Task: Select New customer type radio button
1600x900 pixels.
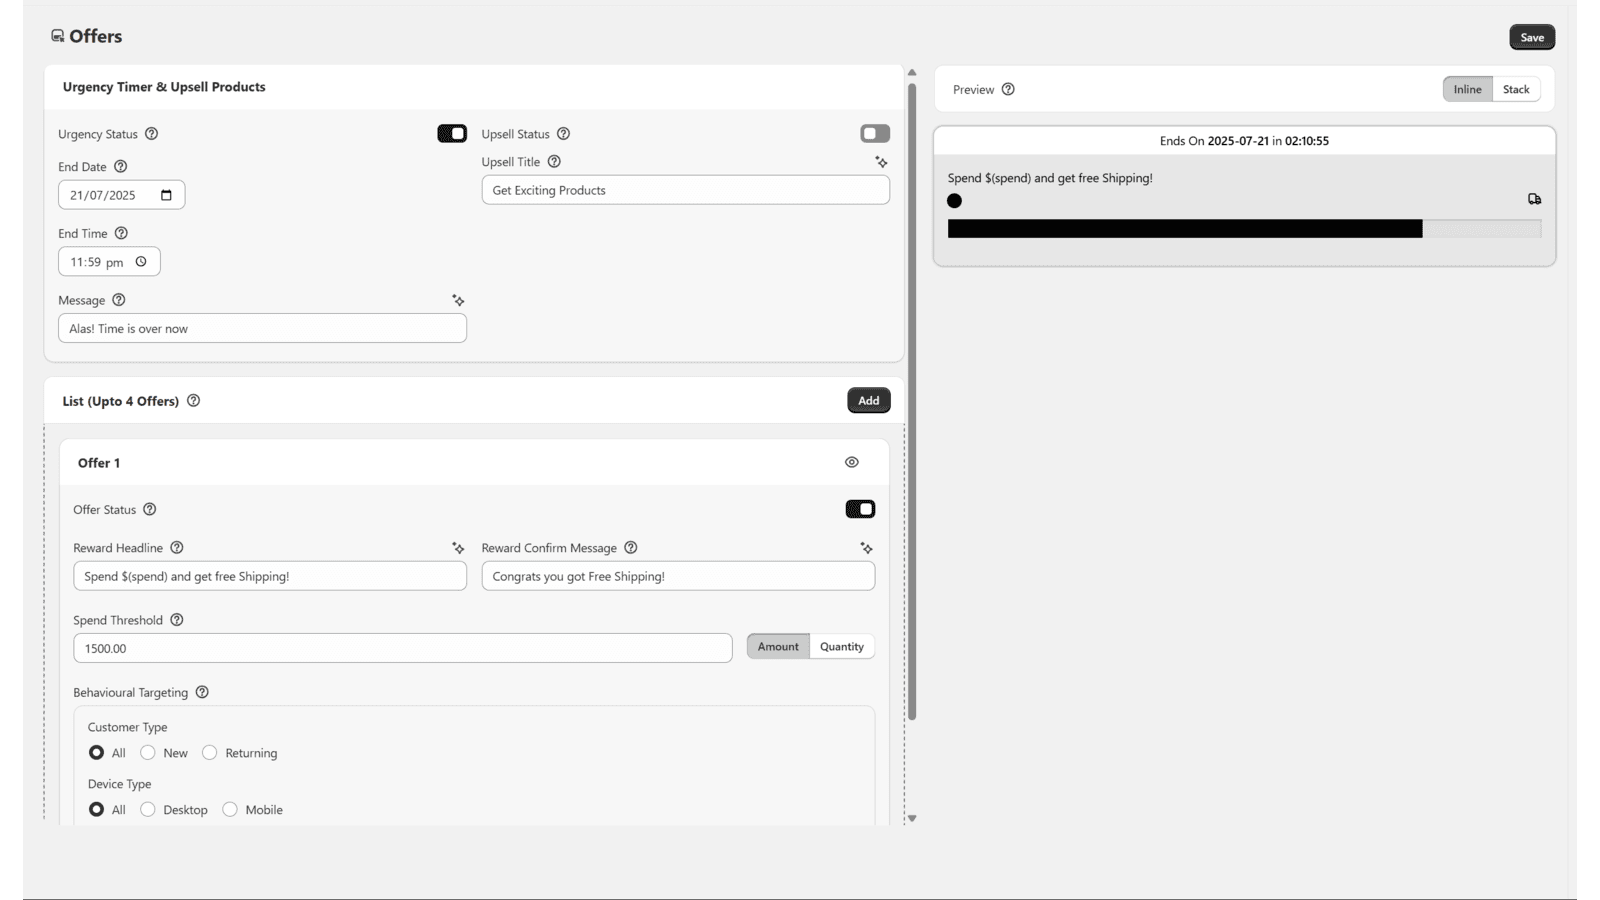Action: coord(148,753)
